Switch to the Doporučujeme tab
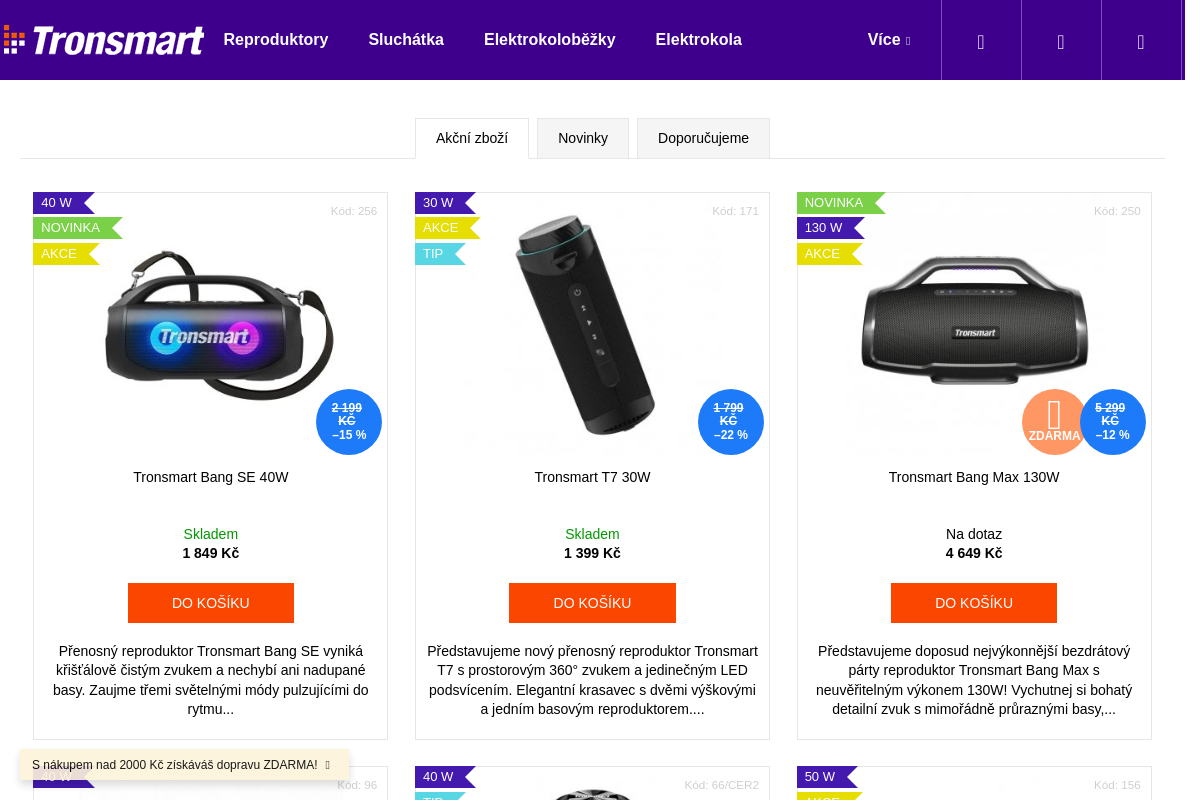The height and width of the screenshot is (800, 1200). click(703, 138)
